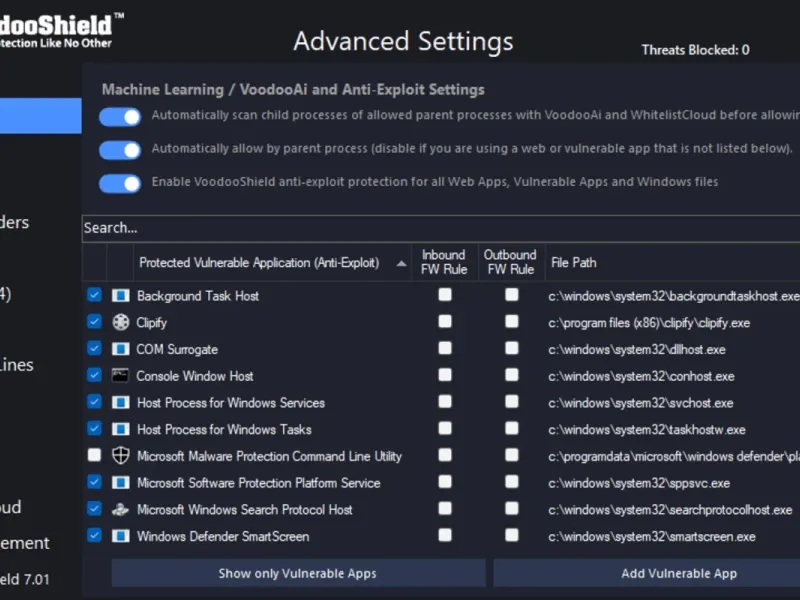800x600 pixels.
Task: Click Show only Vulnerable Apps button
Action: pos(298,573)
